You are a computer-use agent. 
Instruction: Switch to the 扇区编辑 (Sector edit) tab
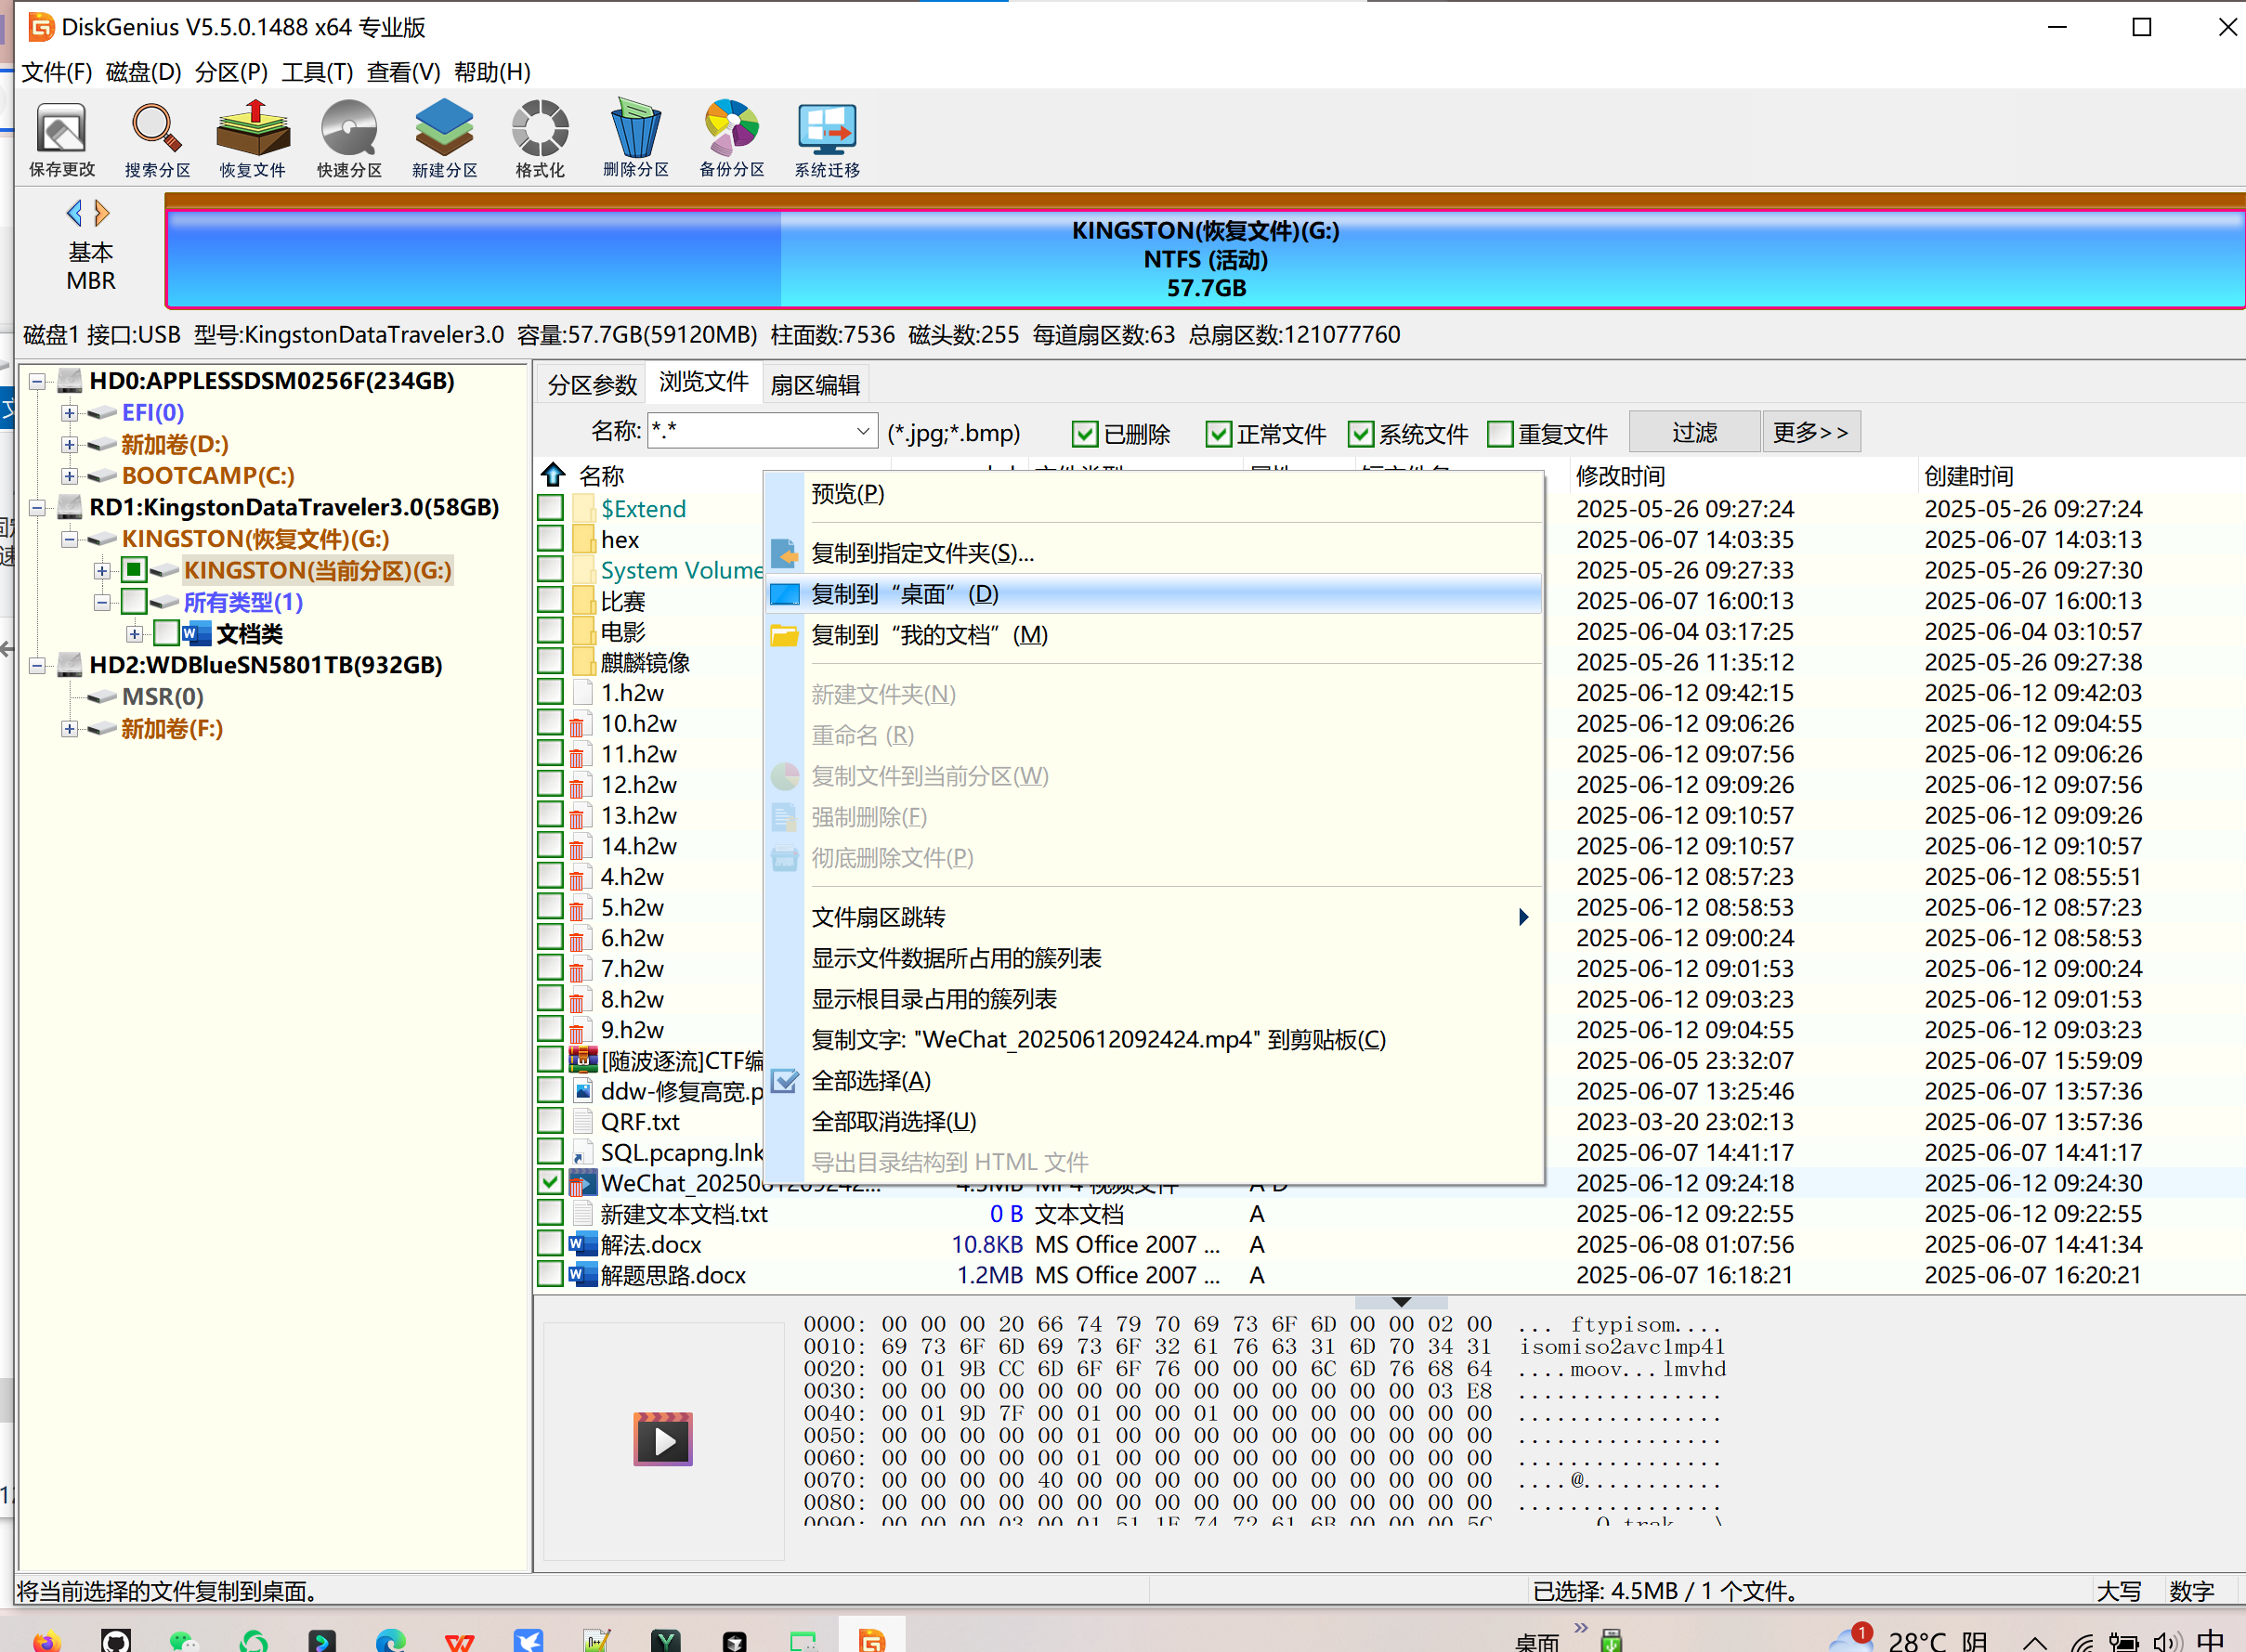(815, 385)
